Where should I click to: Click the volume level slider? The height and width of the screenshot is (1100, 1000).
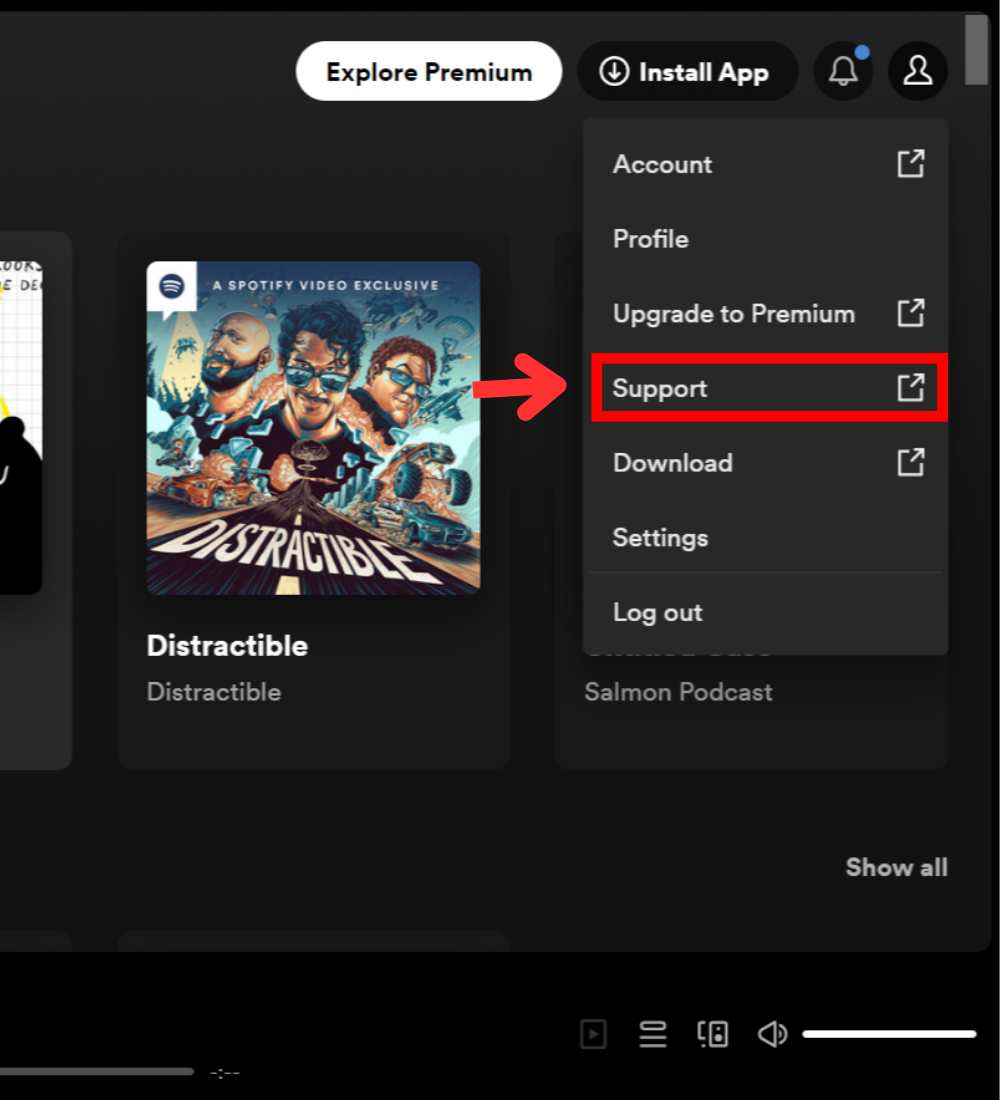click(889, 1034)
